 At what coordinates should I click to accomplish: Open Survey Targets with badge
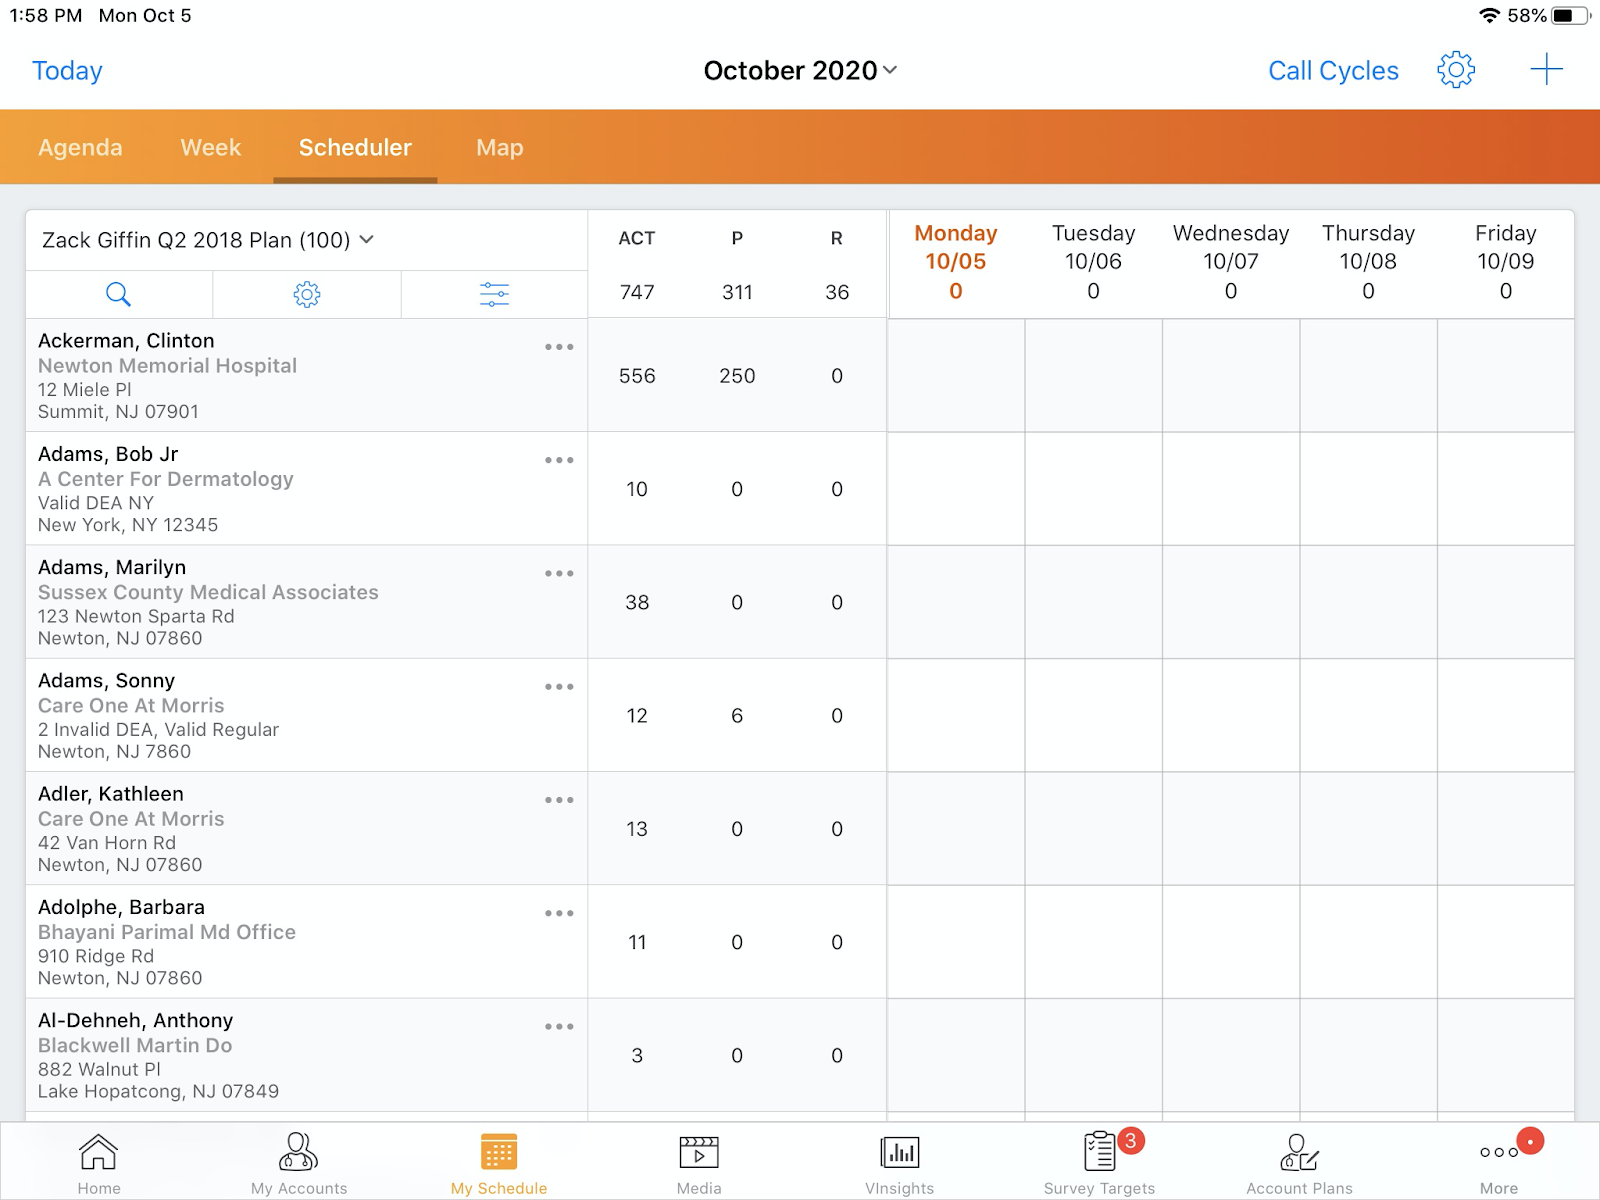(1100, 1163)
